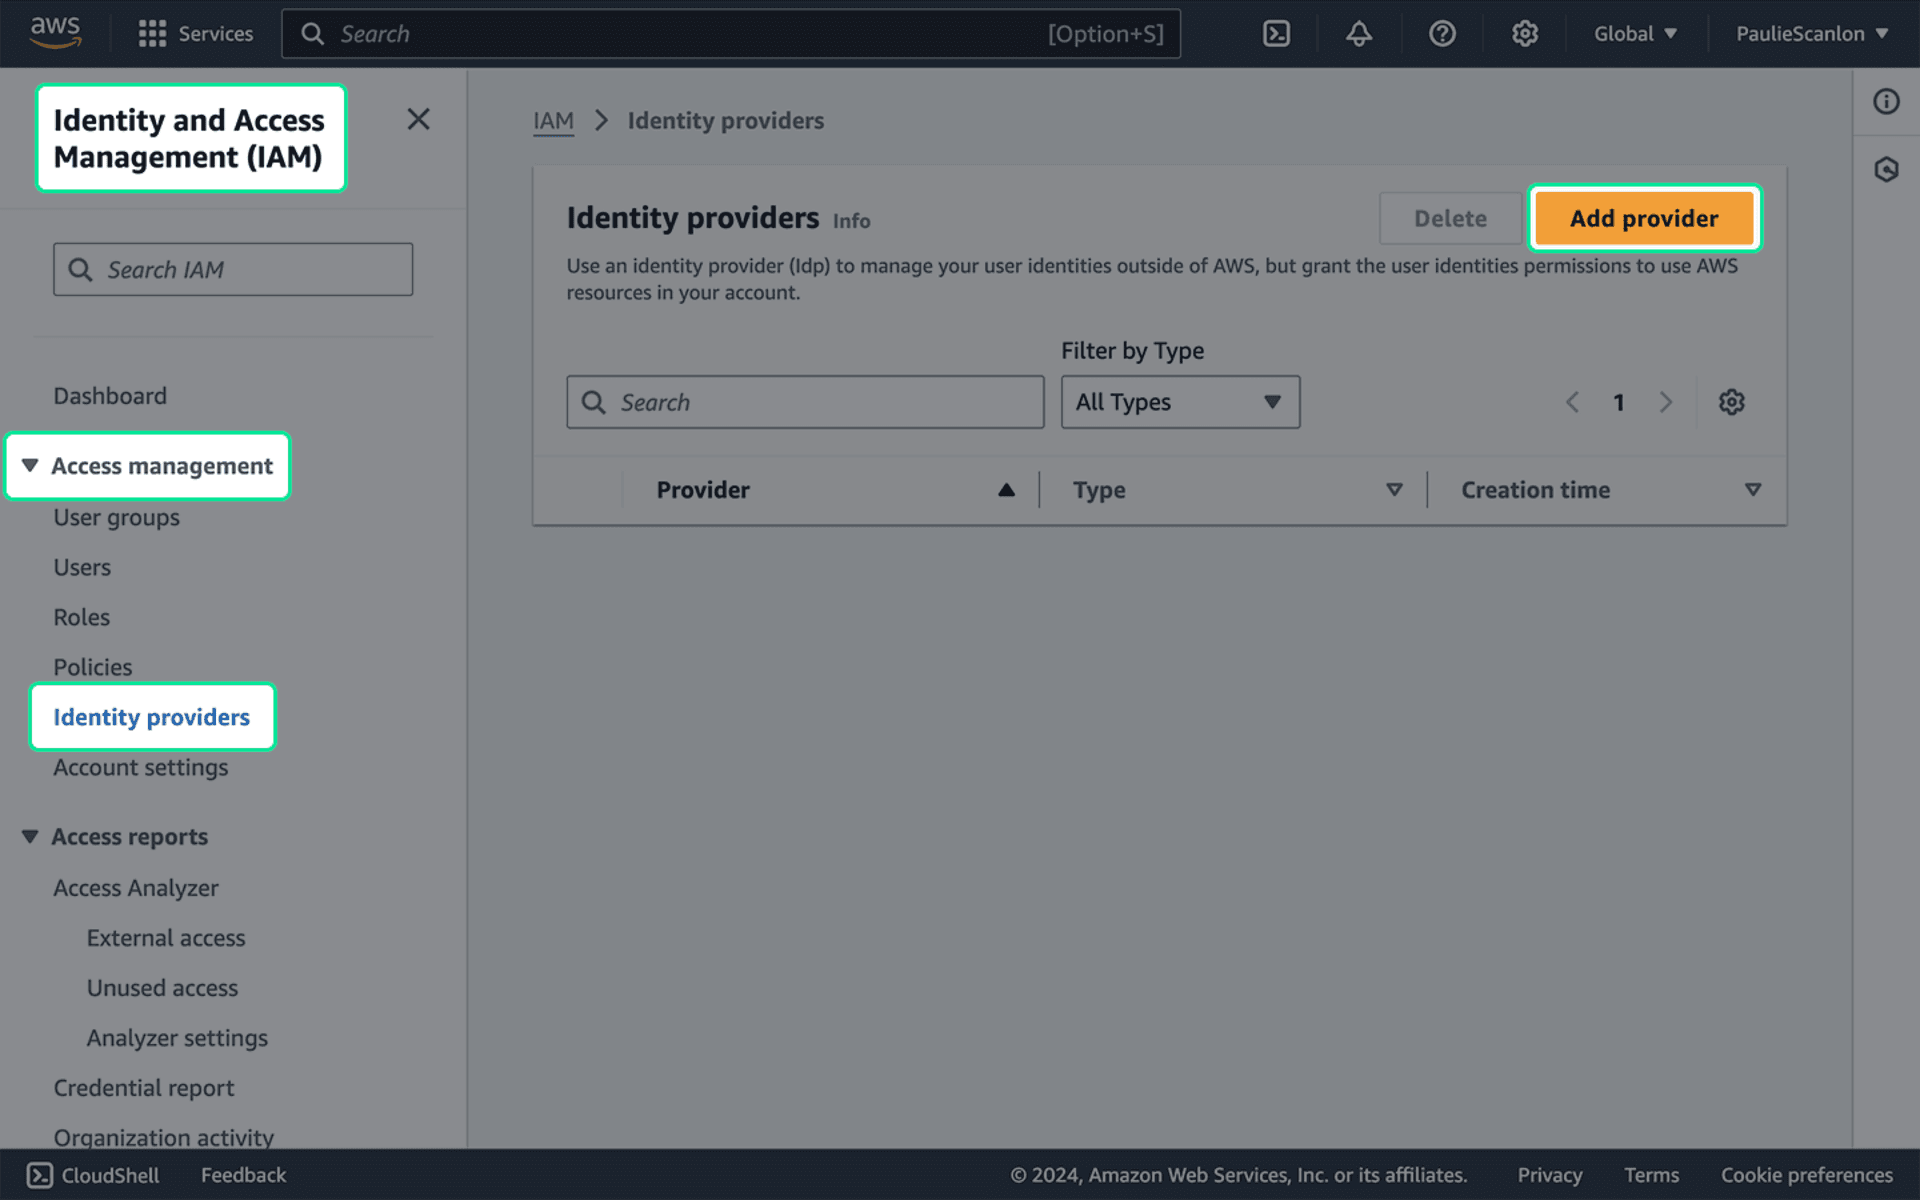This screenshot has height=1200, width=1920.
Task: Toggle the Provider column sort order
Action: (1005, 490)
